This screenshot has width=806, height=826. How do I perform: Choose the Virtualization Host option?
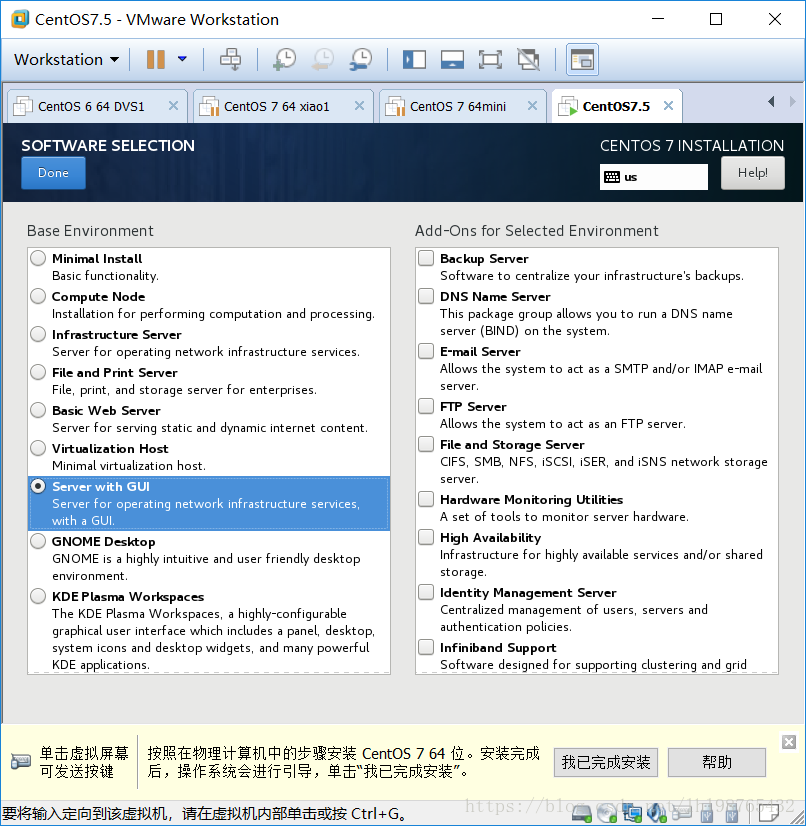pyautogui.click(x=38, y=448)
